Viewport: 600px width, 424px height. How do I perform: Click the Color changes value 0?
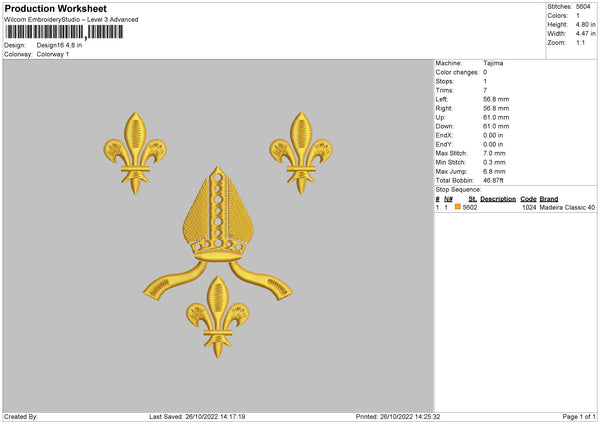pos(485,72)
